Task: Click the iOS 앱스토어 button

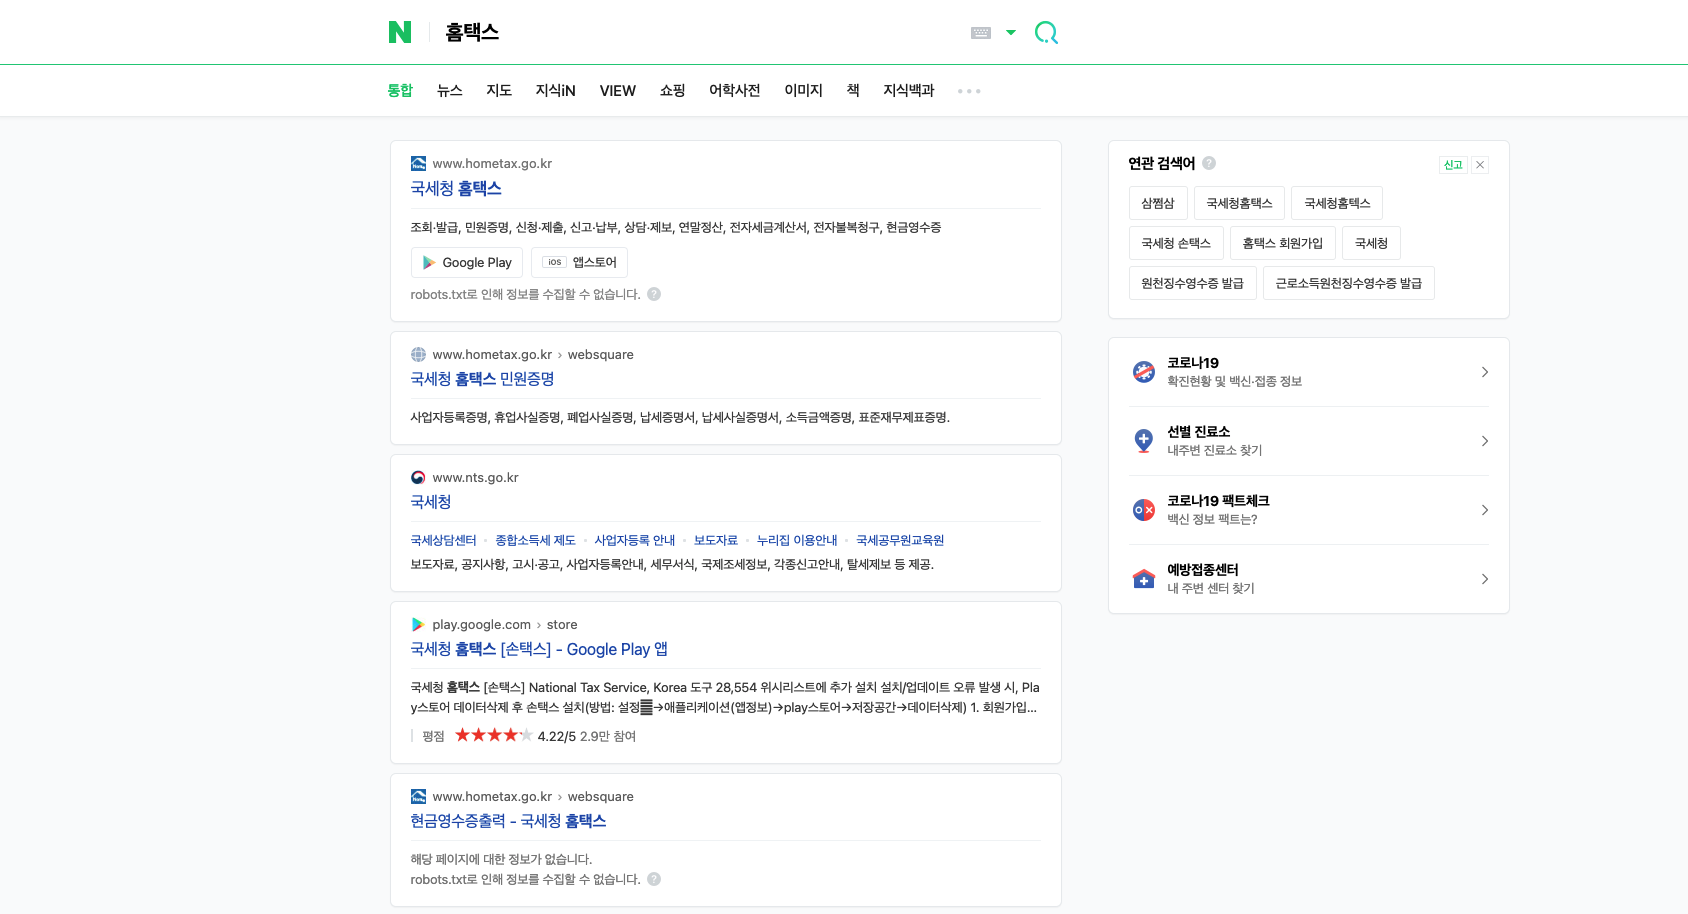Action: (579, 262)
